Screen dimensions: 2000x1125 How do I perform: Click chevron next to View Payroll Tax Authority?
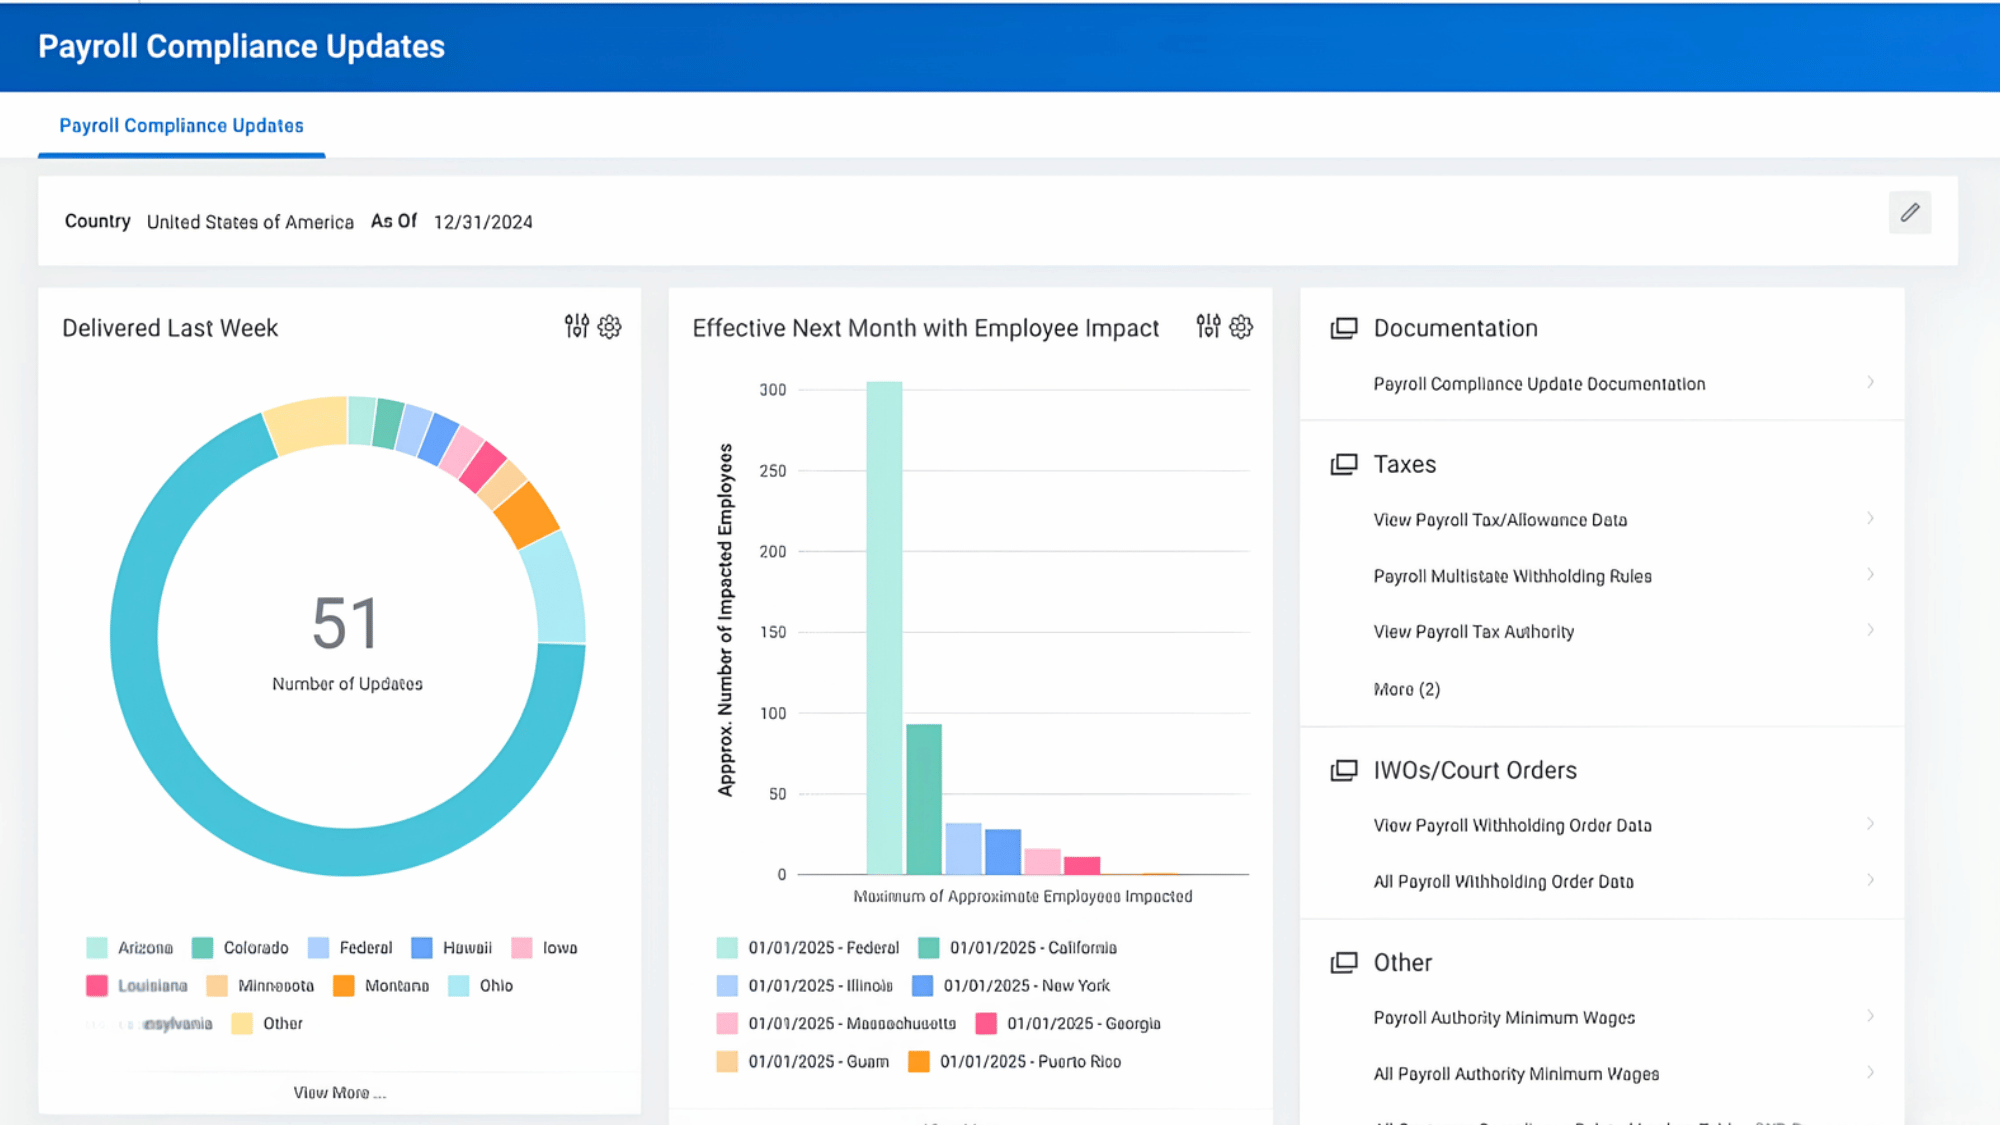pyautogui.click(x=1870, y=630)
